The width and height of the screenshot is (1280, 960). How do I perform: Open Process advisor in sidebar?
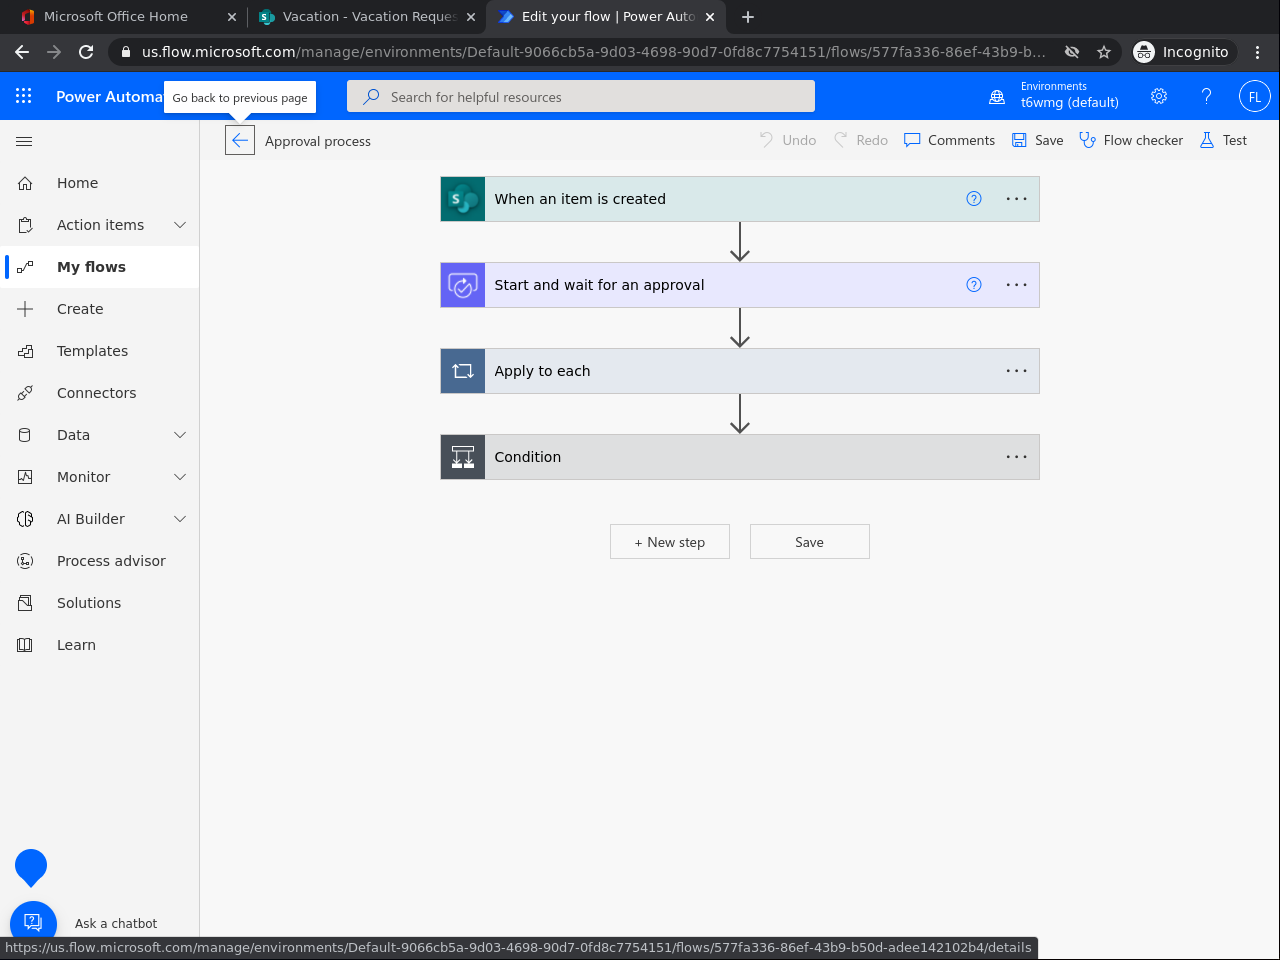coord(100,561)
